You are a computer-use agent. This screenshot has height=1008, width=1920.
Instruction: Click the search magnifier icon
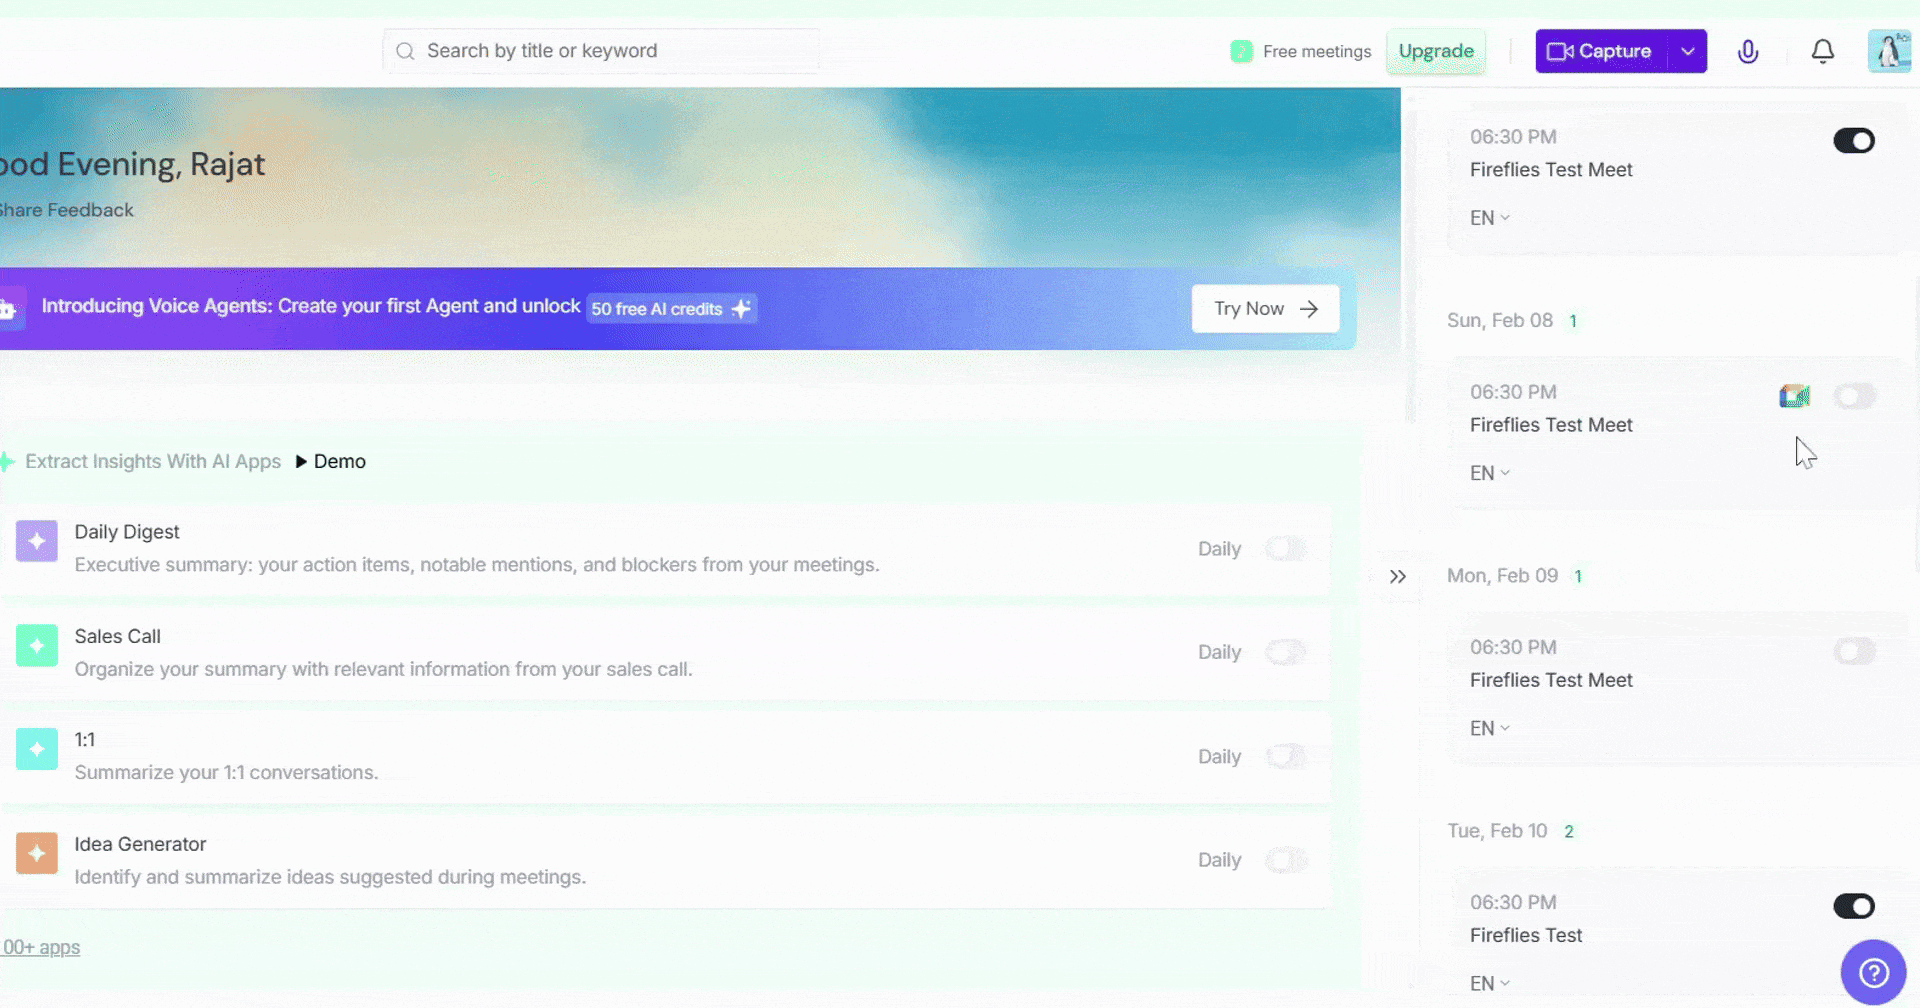click(405, 50)
